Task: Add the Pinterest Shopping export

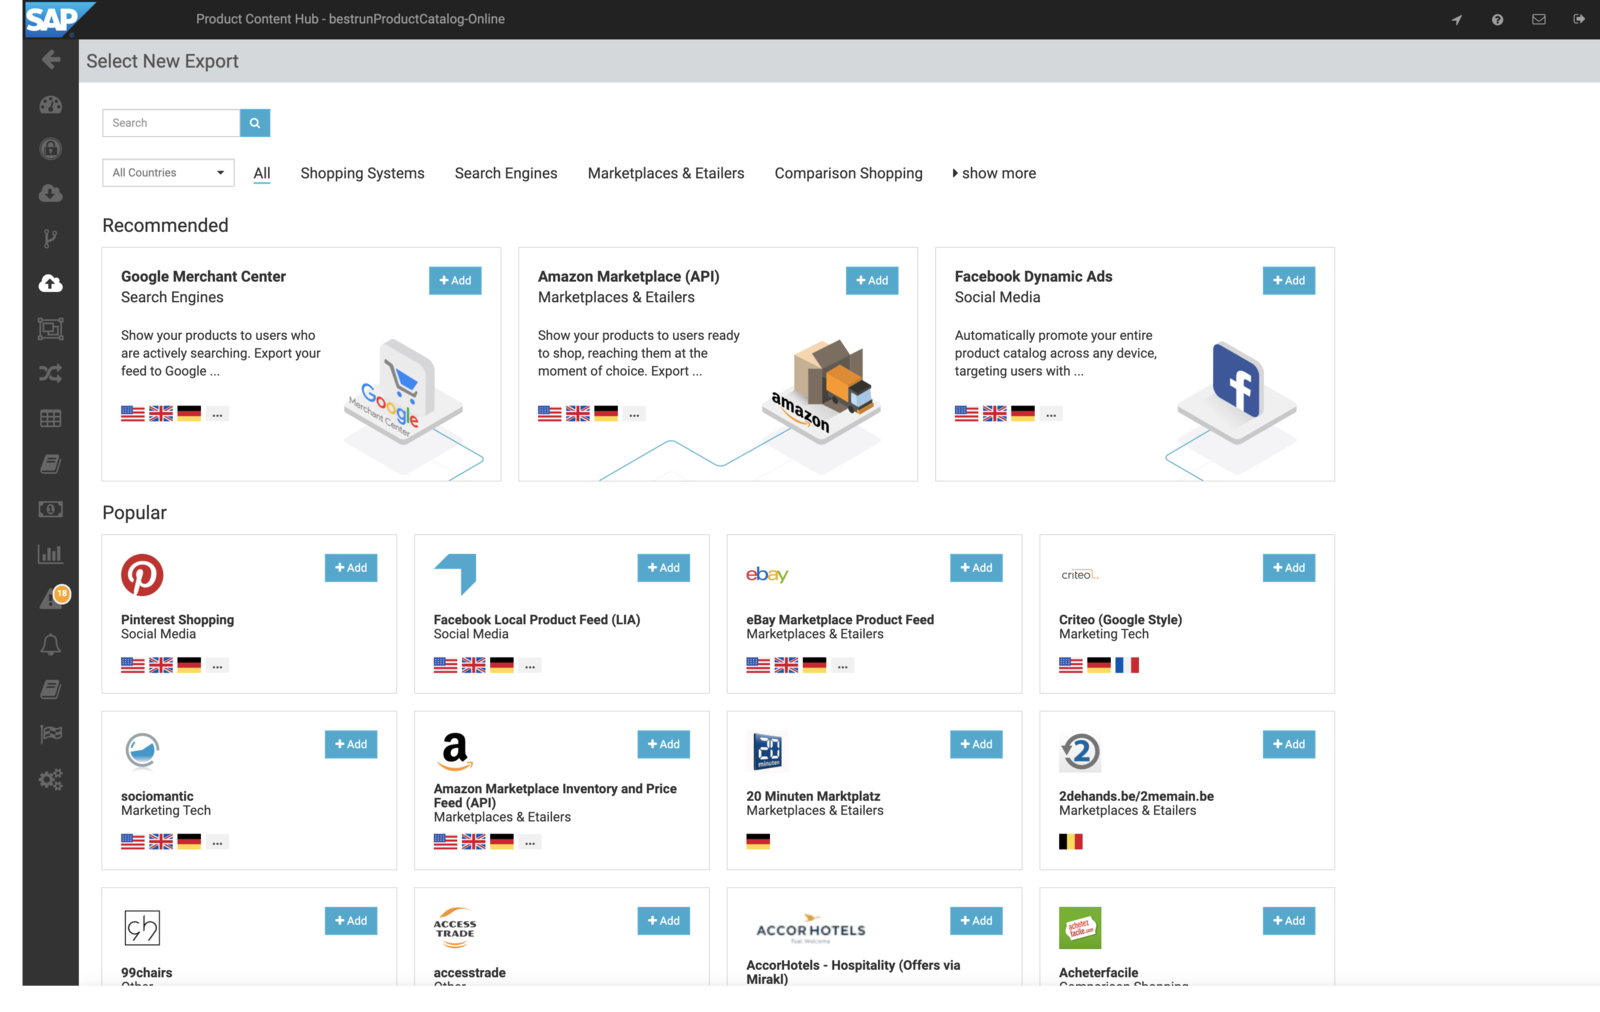Action: pyautogui.click(x=351, y=568)
